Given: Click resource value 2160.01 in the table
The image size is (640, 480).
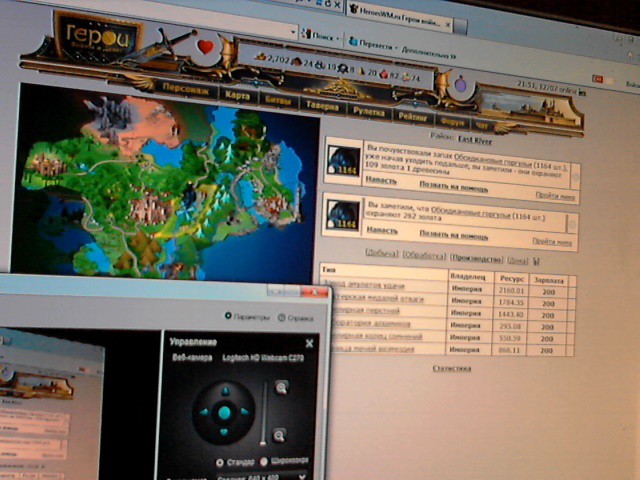Looking at the screenshot, I should [x=511, y=291].
